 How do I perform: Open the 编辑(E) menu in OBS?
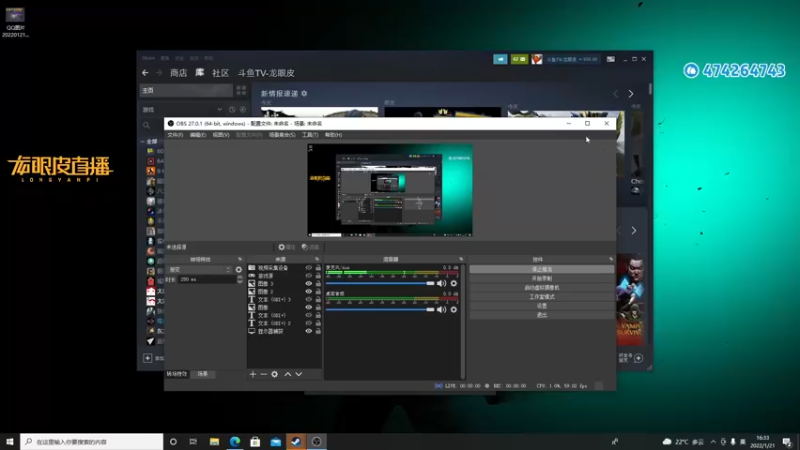pos(198,135)
